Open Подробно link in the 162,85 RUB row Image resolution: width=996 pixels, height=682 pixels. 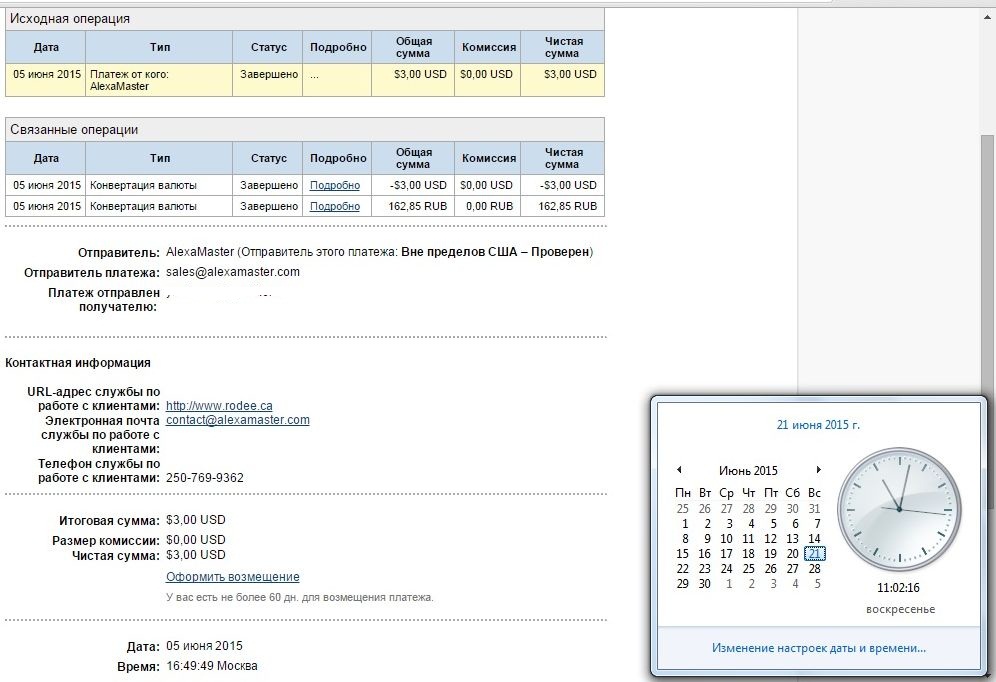click(x=334, y=206)
